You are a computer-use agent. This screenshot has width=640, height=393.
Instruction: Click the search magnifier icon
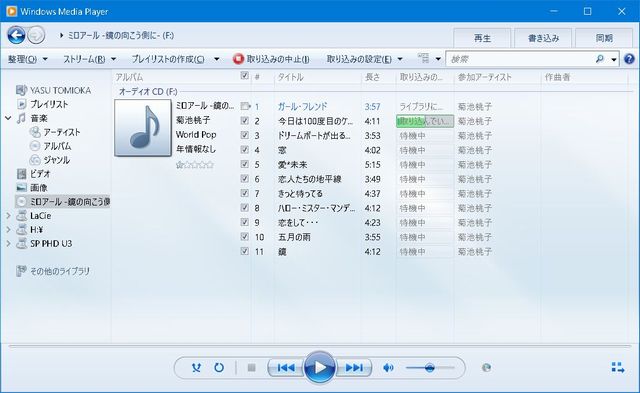[x=600, y=59]
